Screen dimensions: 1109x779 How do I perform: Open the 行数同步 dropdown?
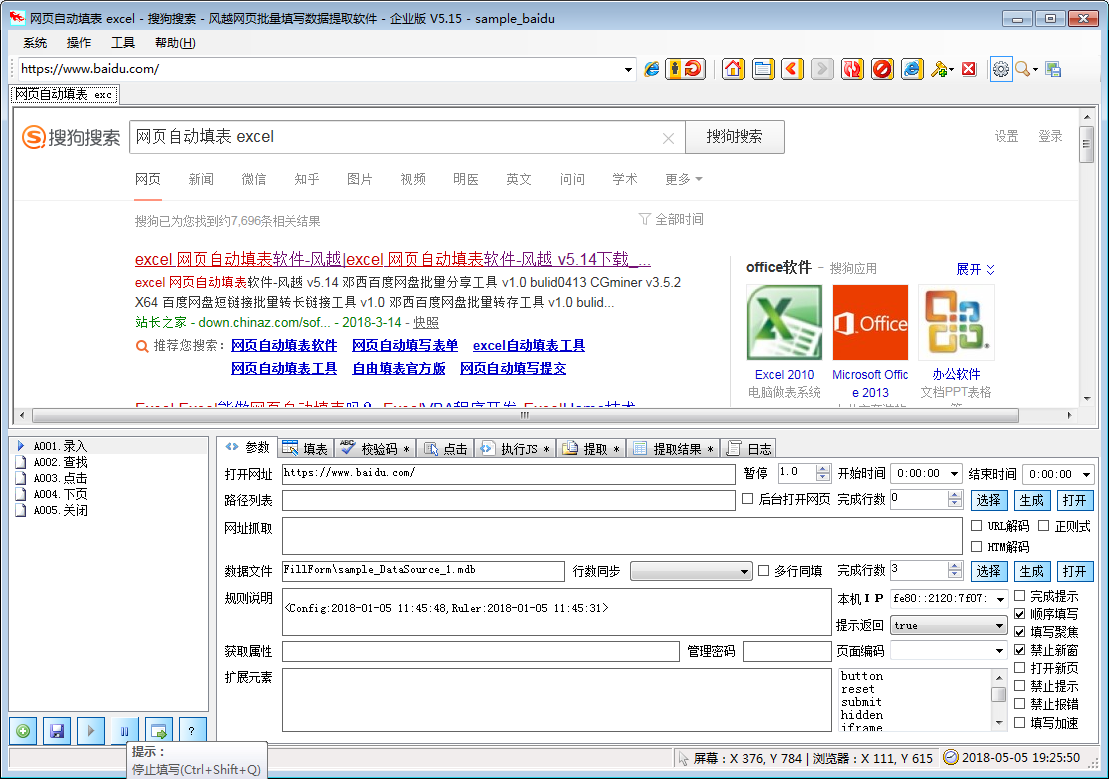[x=745, y=572]
